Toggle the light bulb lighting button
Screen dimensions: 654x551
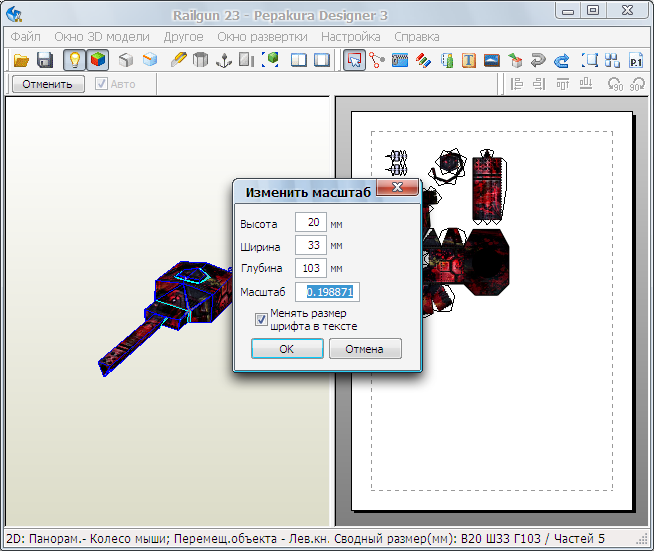[74, 60]
